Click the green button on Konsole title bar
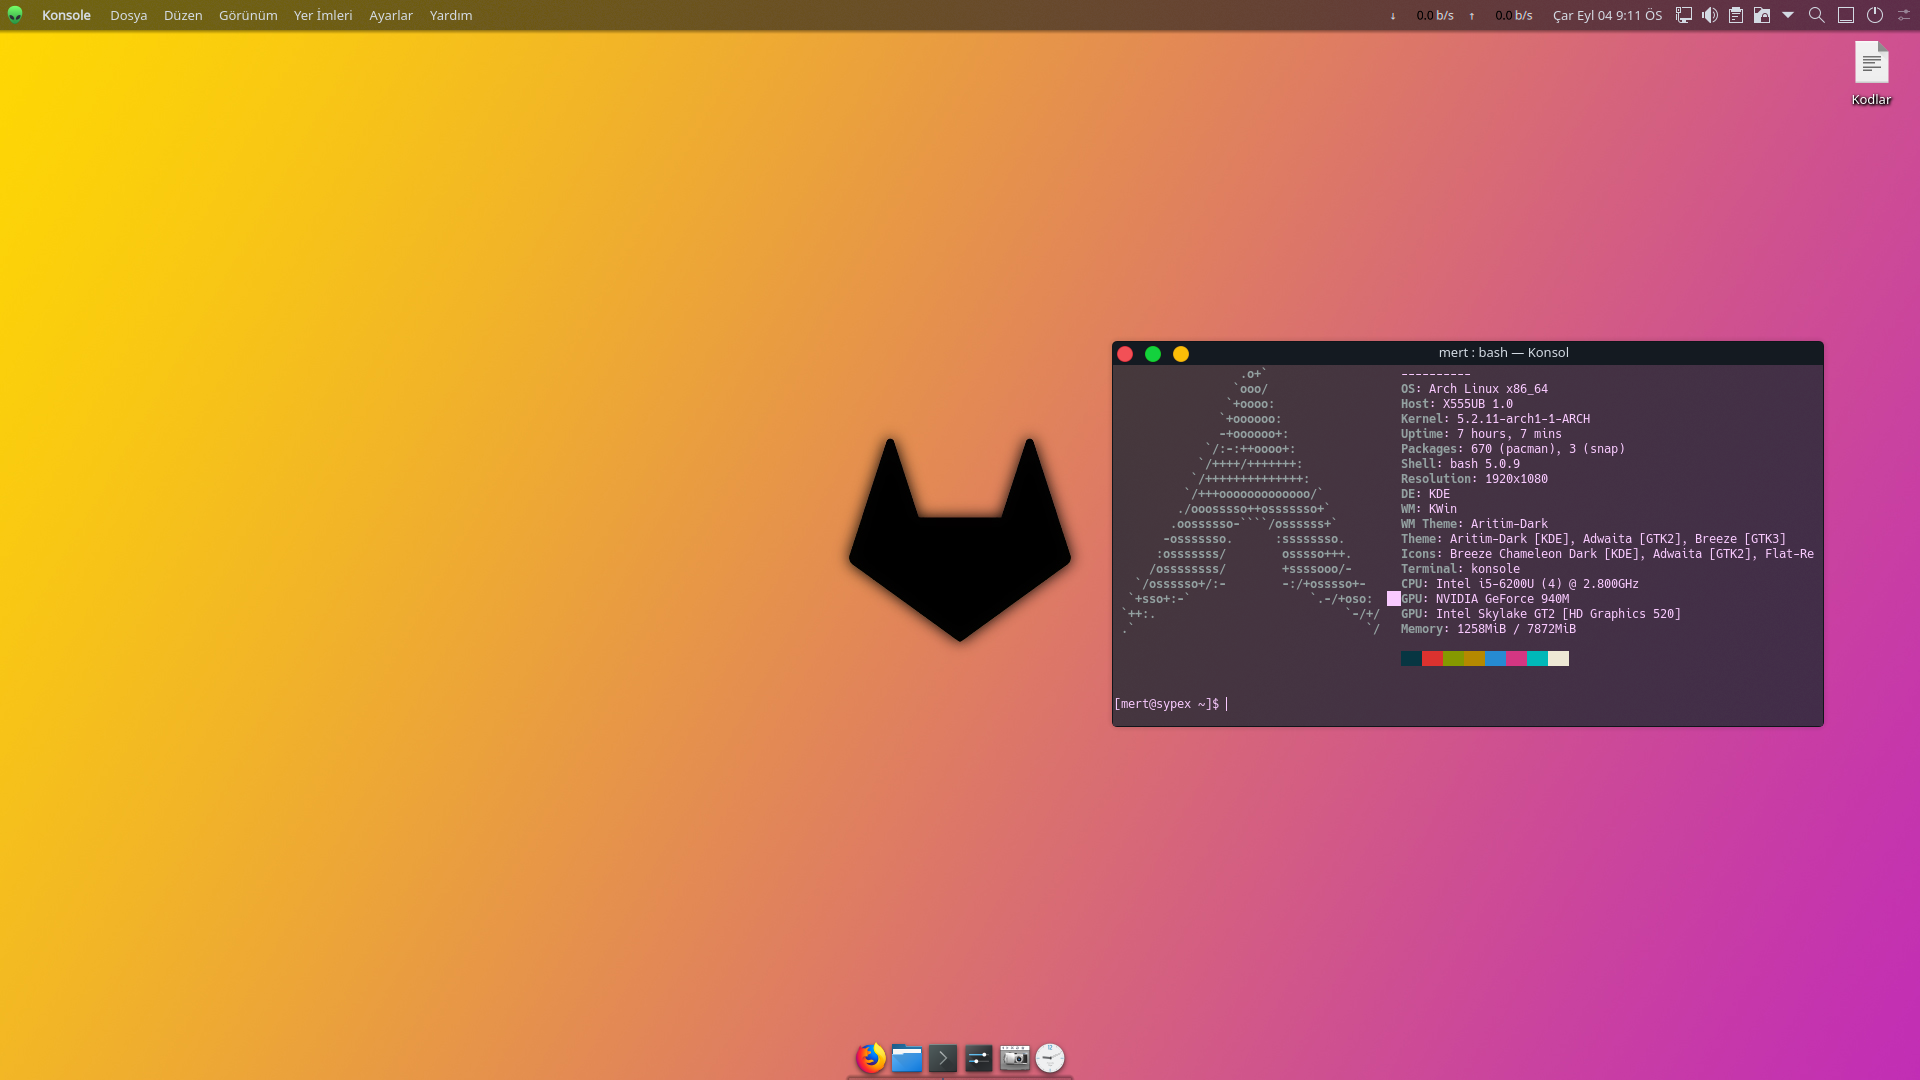The image size is (1920, 1080). pos(1153,354)
